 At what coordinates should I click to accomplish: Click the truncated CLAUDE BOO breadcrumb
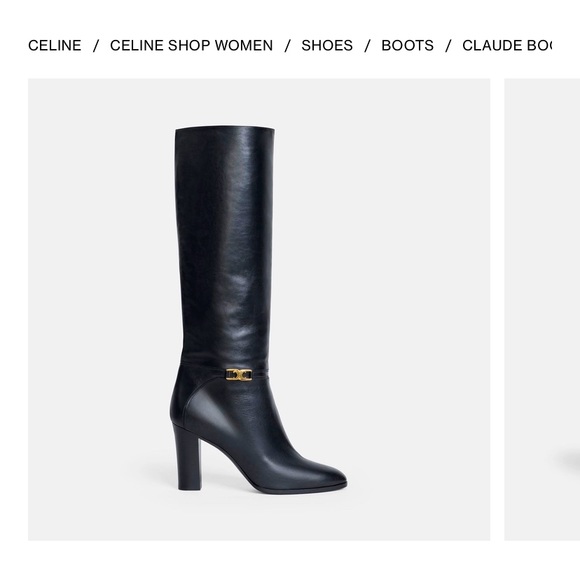click(x=507, y=45)
